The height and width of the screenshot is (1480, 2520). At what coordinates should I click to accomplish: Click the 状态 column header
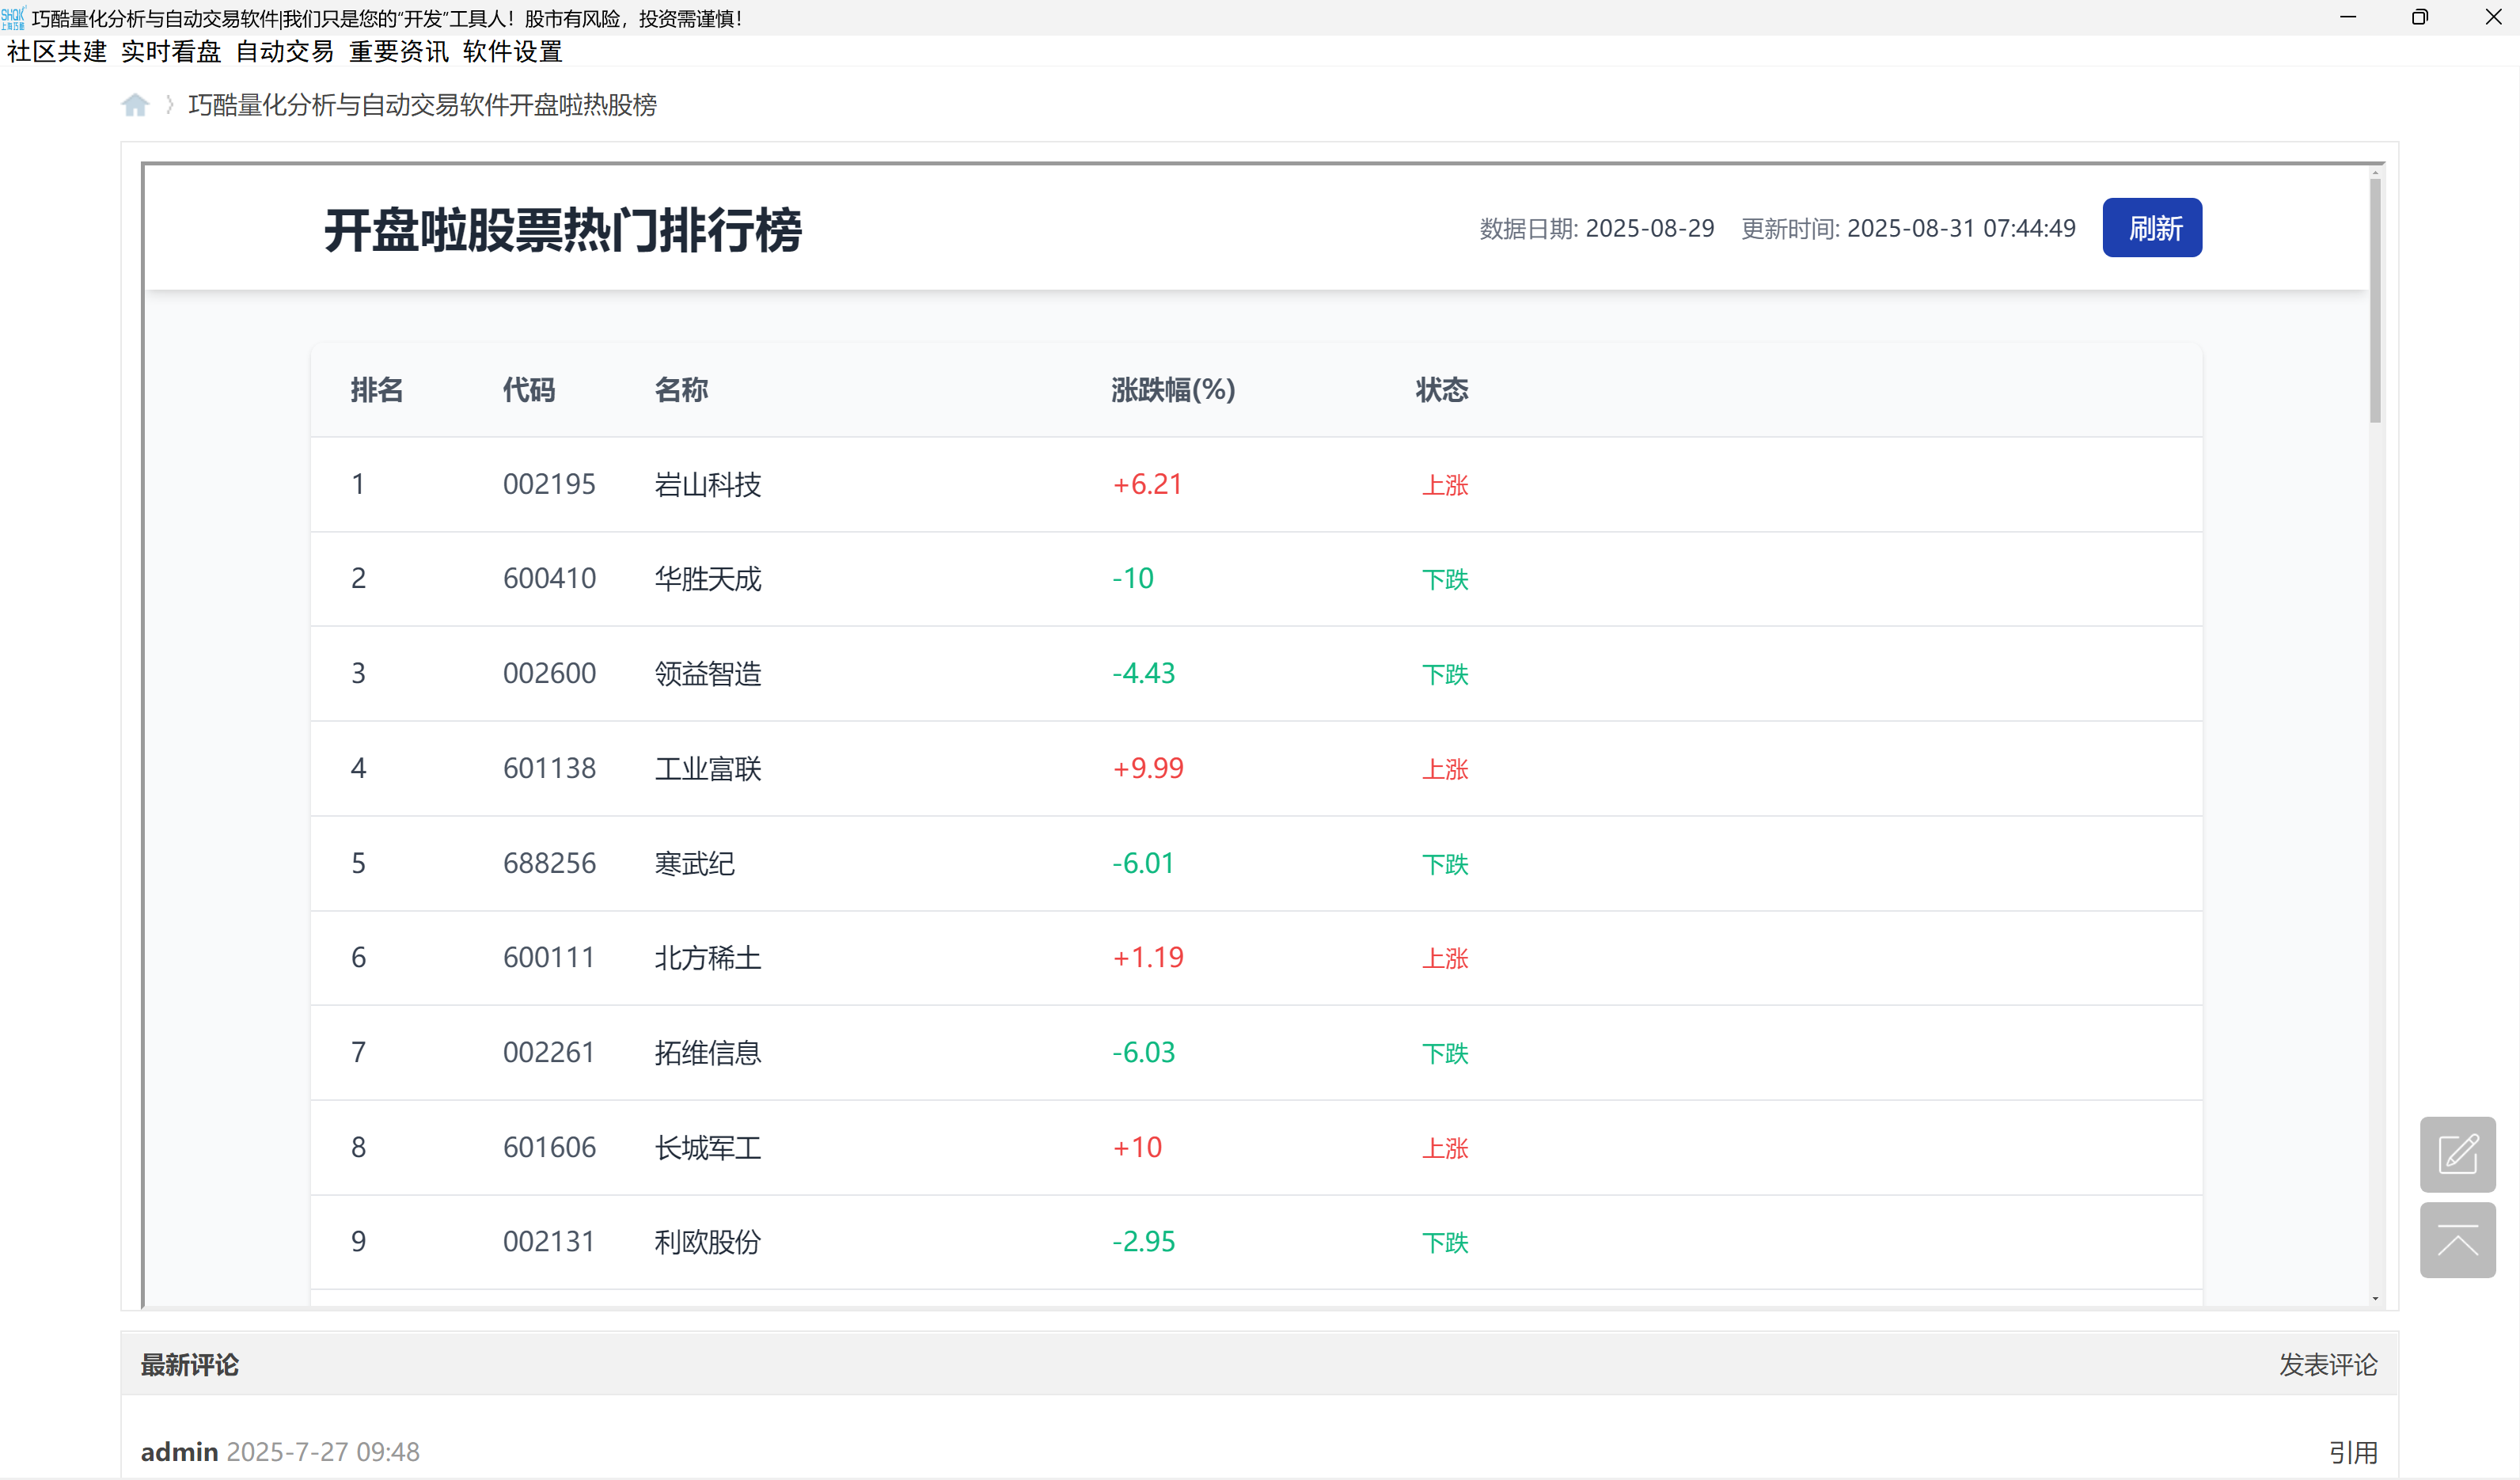point(1441,390)
